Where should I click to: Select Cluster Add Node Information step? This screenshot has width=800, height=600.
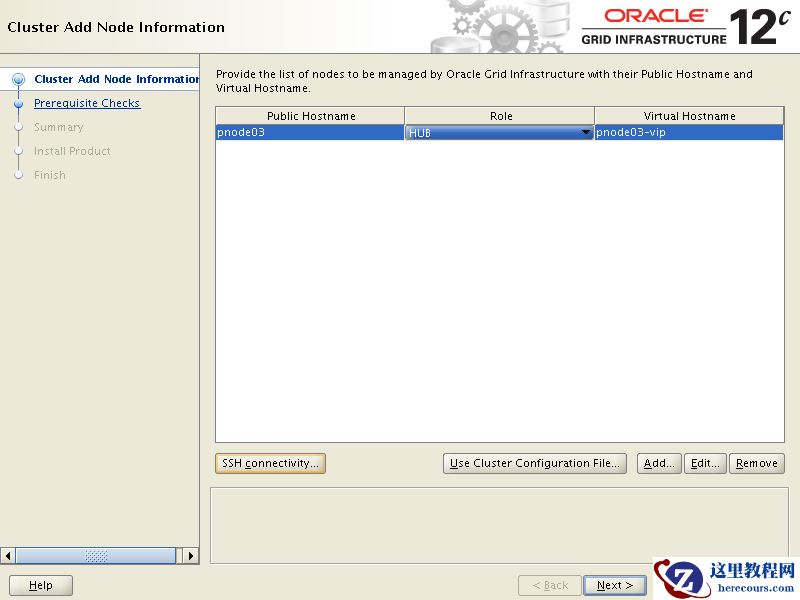coord(116,79)
